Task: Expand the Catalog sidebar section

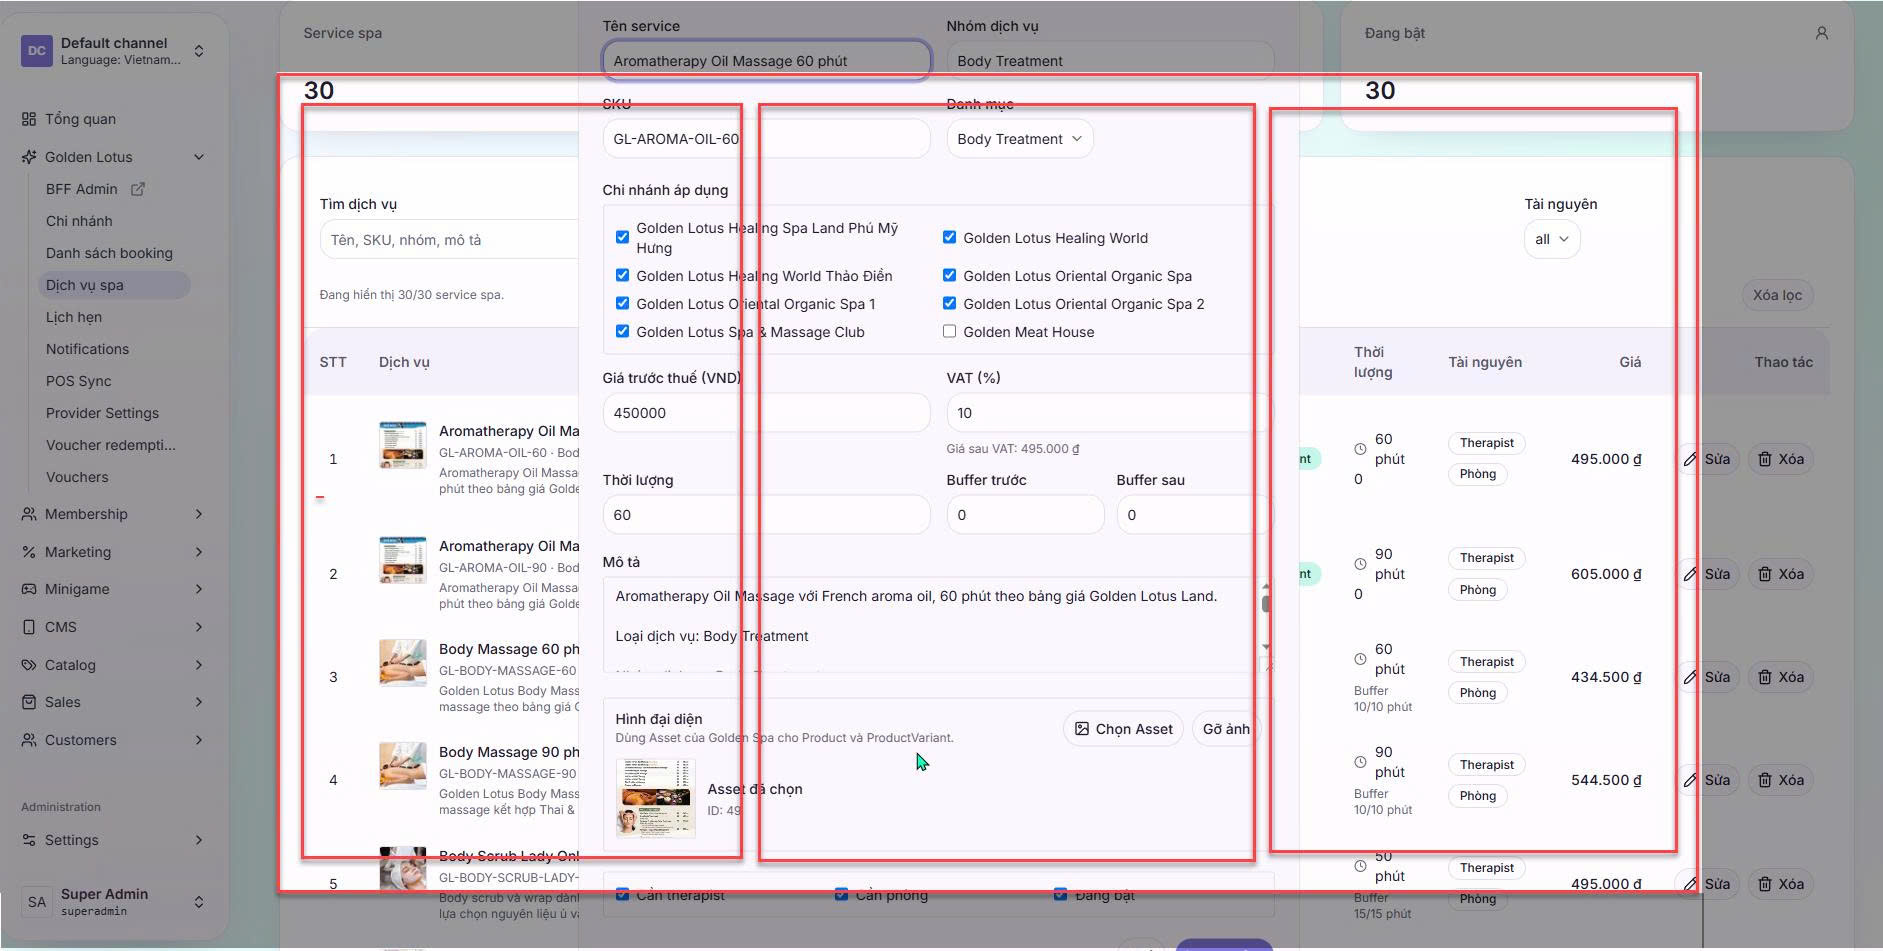Action: [x=113, y=665]
